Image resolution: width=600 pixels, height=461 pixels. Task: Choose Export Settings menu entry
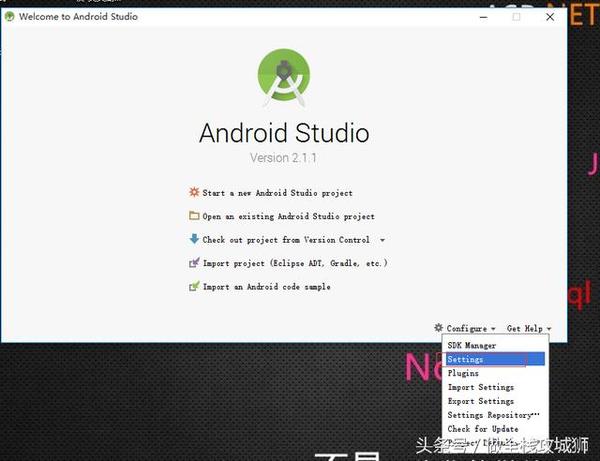pyautogui.click(x=496, y=401)
